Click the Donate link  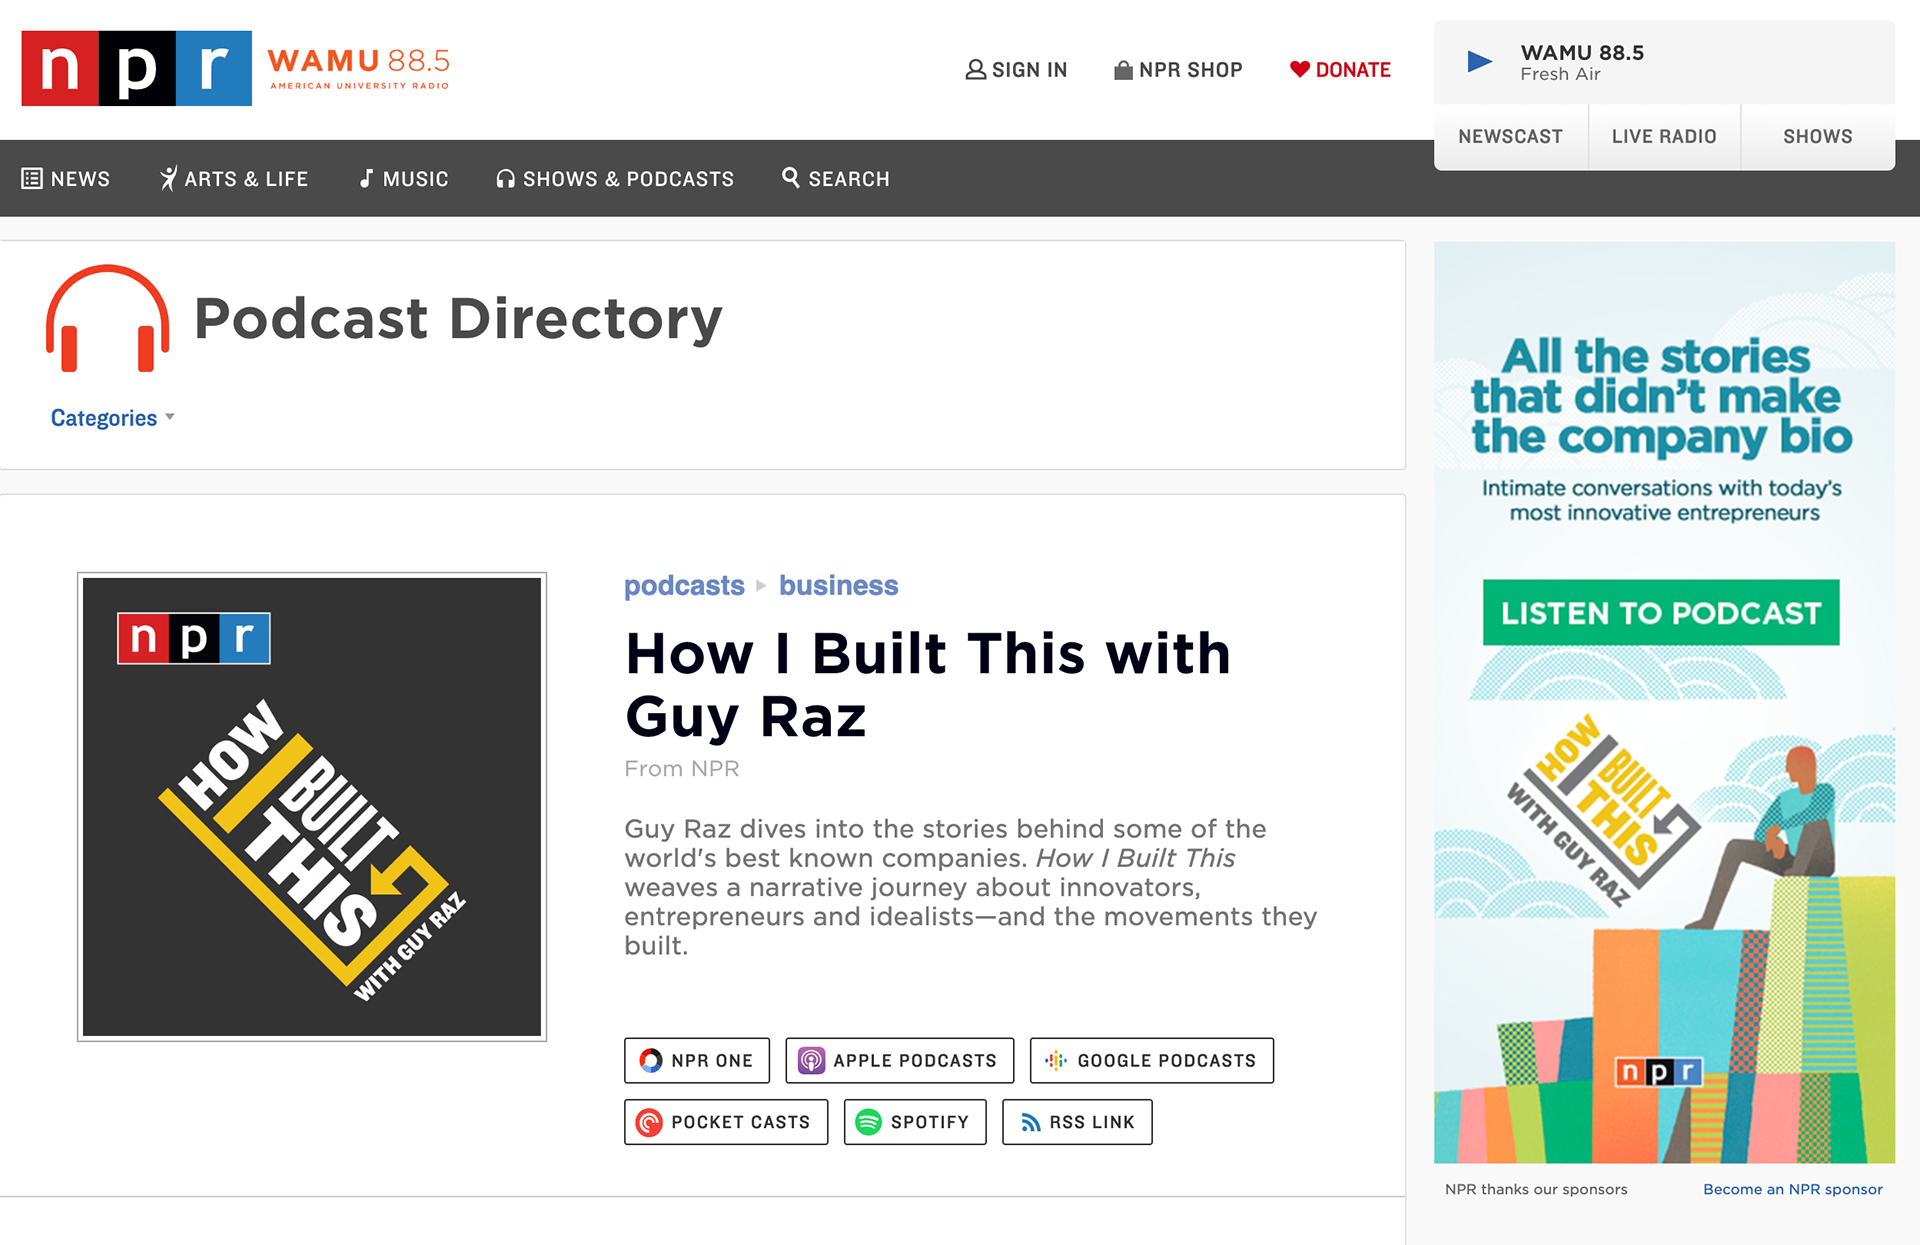click(1340, 70)
